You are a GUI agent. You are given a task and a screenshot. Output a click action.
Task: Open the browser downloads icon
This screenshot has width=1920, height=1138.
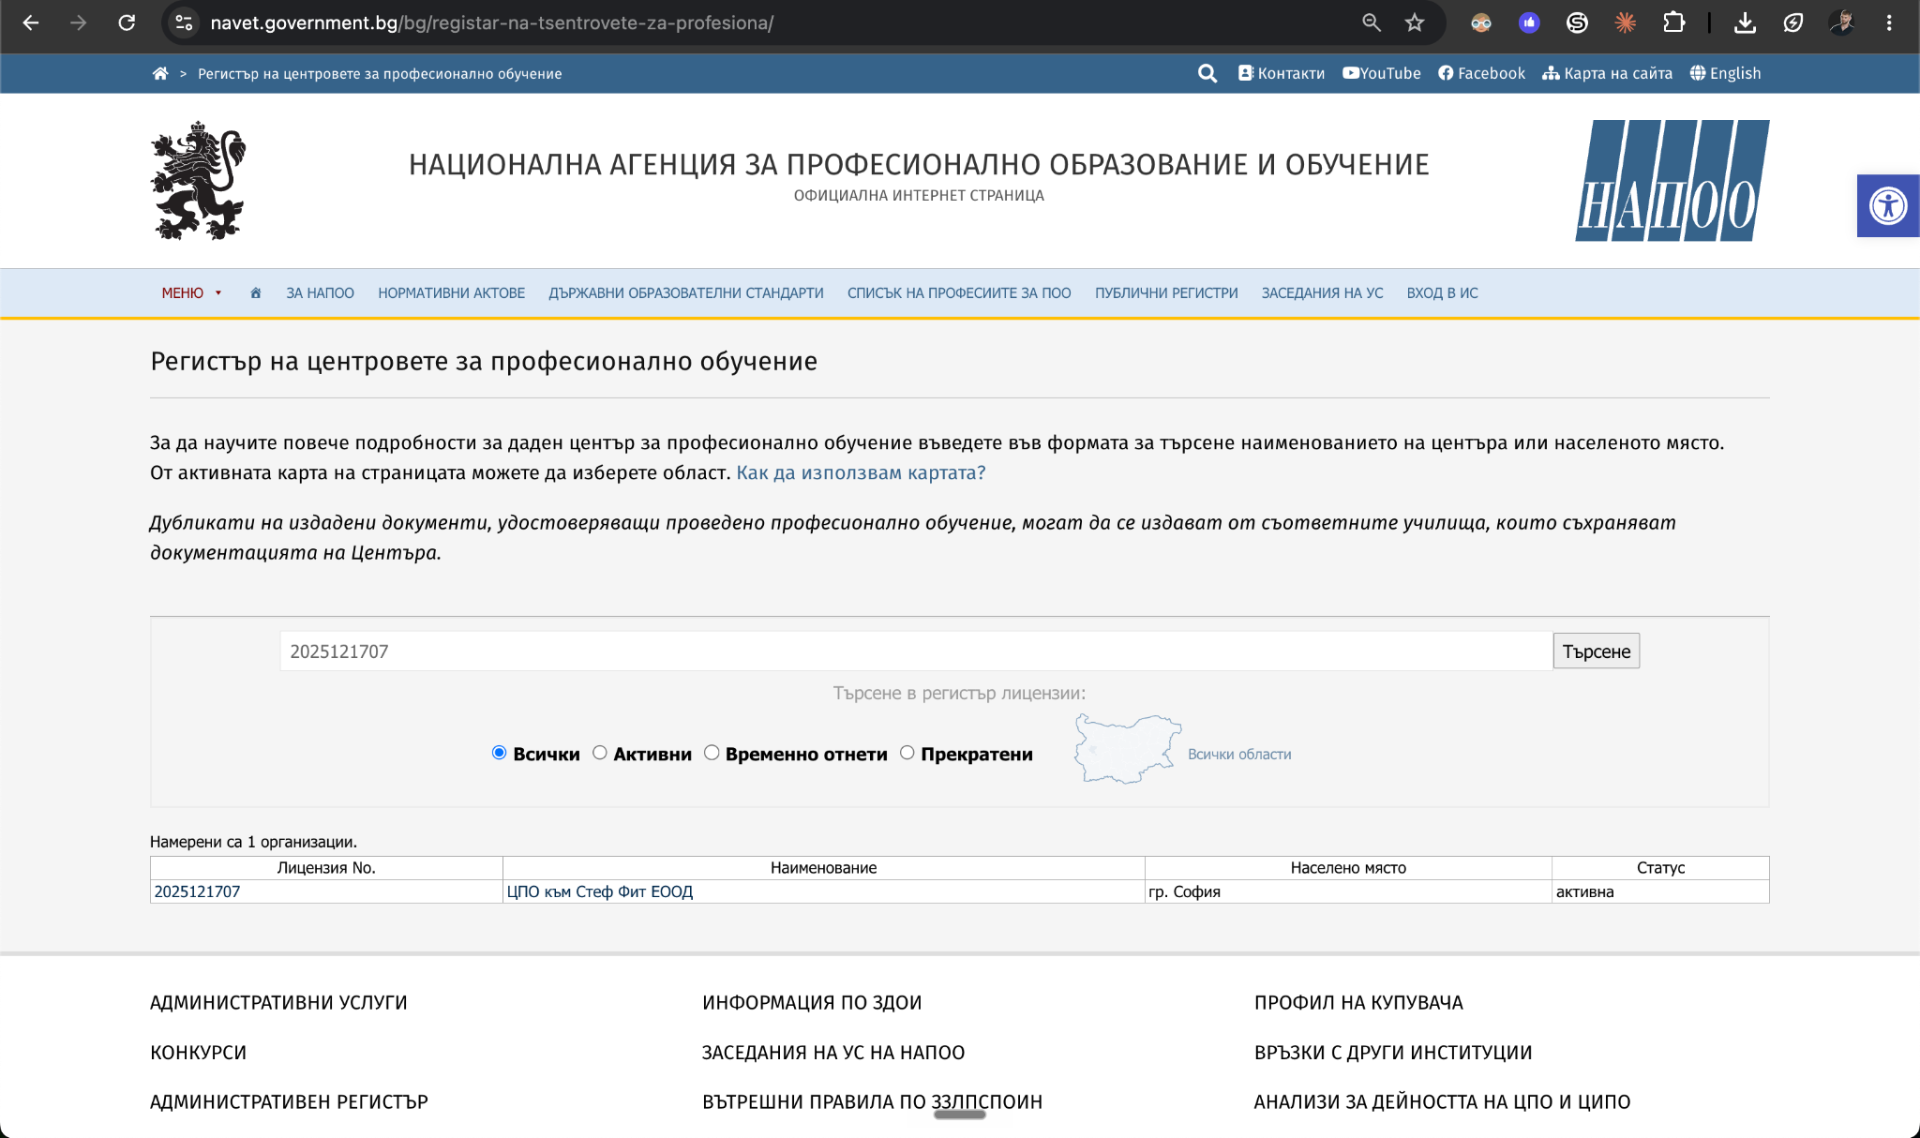[1745, 23]
